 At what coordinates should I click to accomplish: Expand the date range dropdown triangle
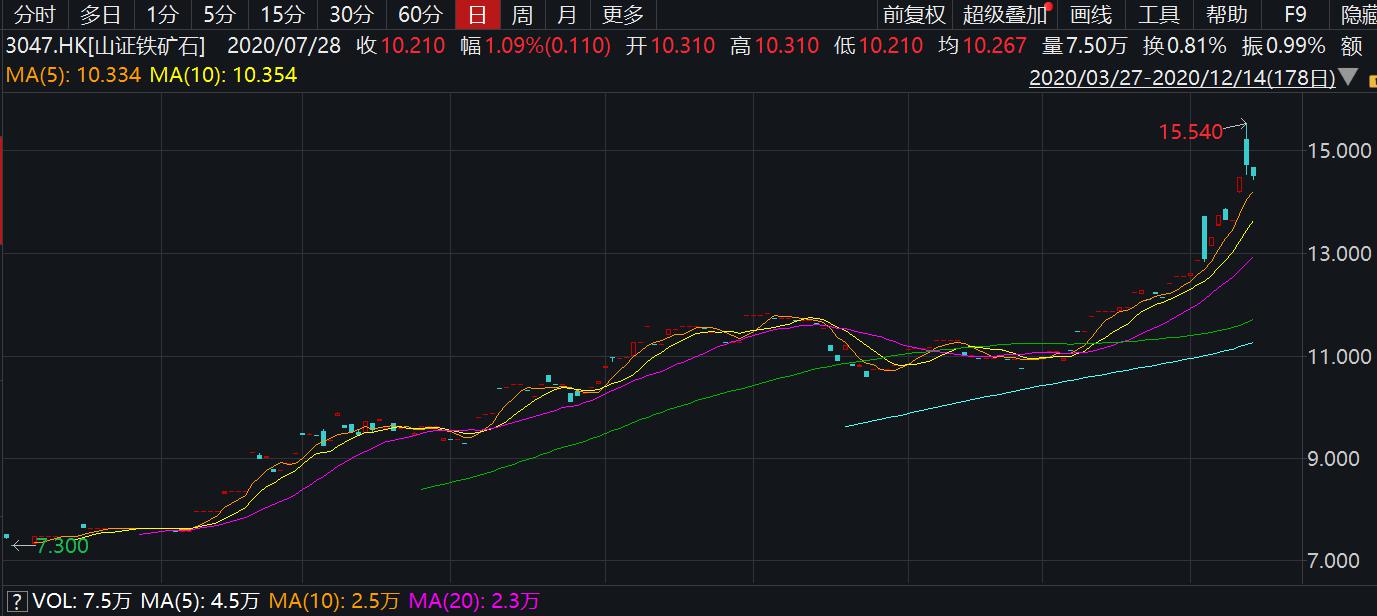pyautogui.click(x=1350, y=77)
